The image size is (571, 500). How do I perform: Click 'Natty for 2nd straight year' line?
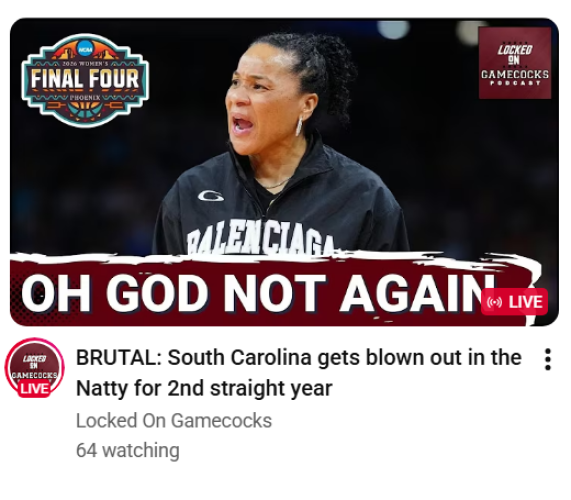tap(204, 388)
